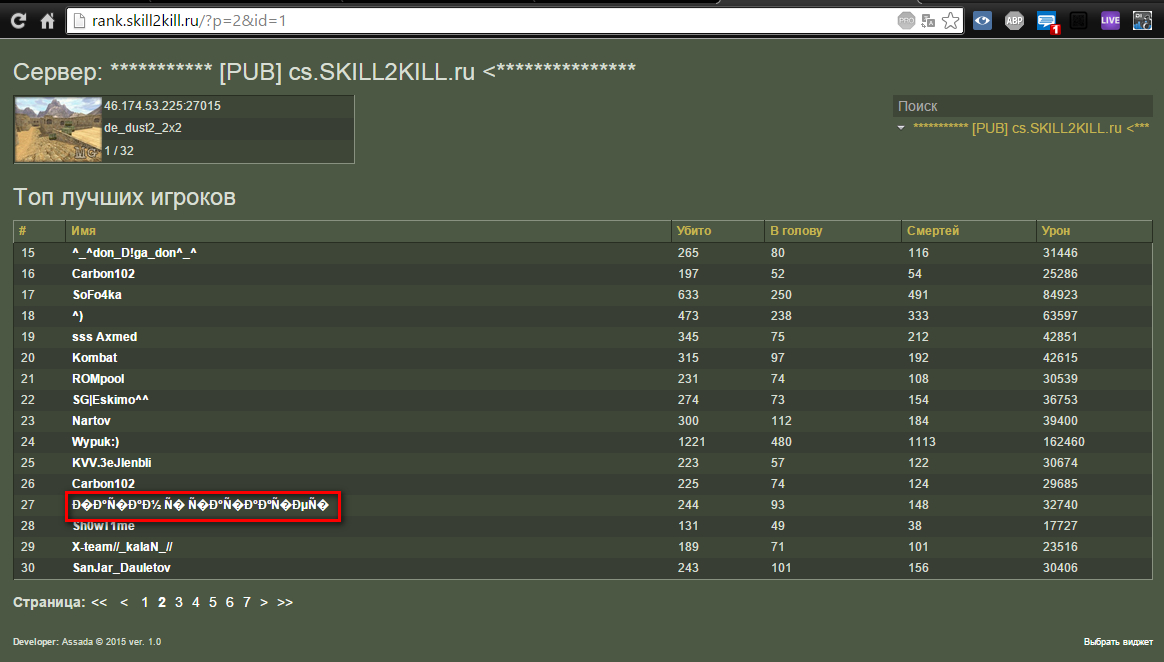
Task: Jump to last page with >> link
Action: (285, 603)
